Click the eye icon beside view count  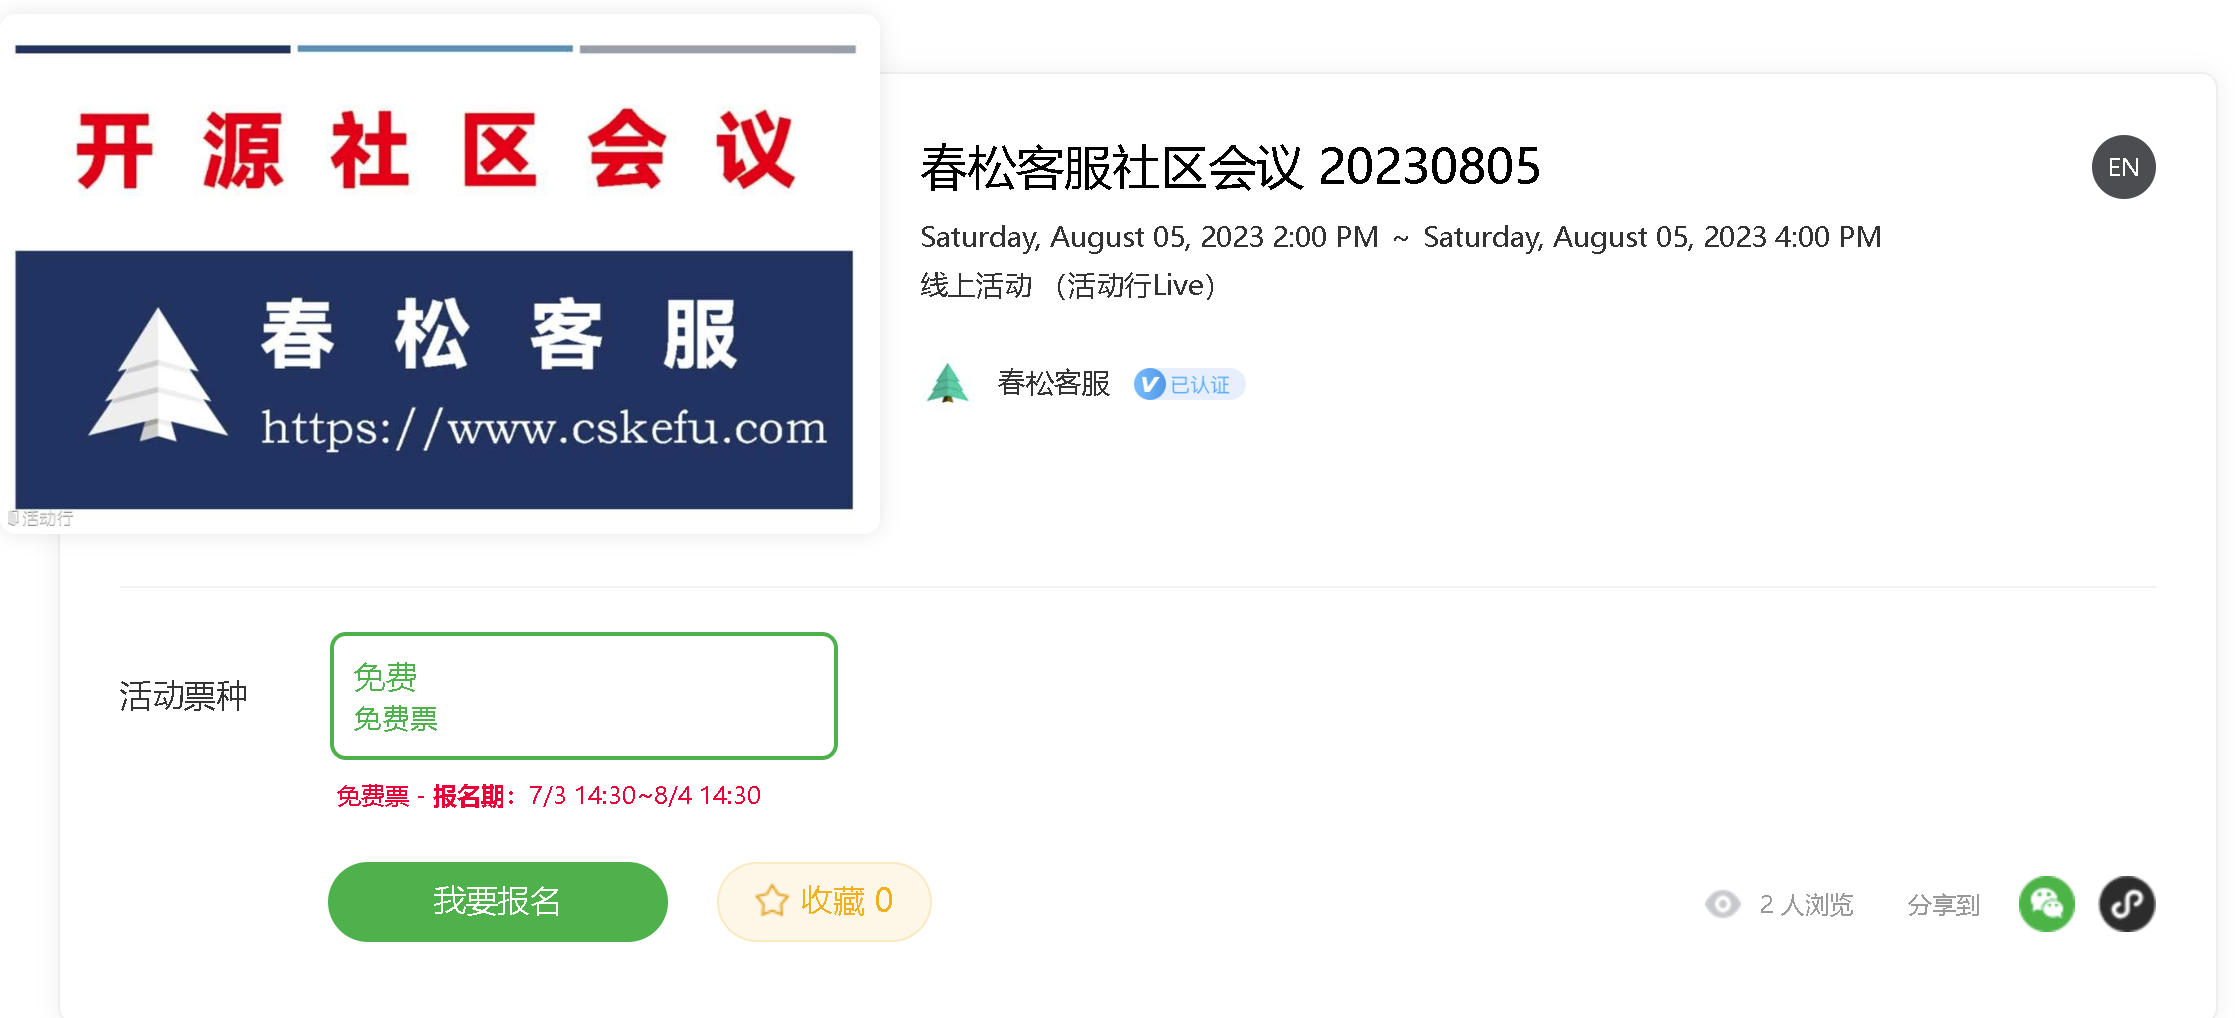[1722, 904]
